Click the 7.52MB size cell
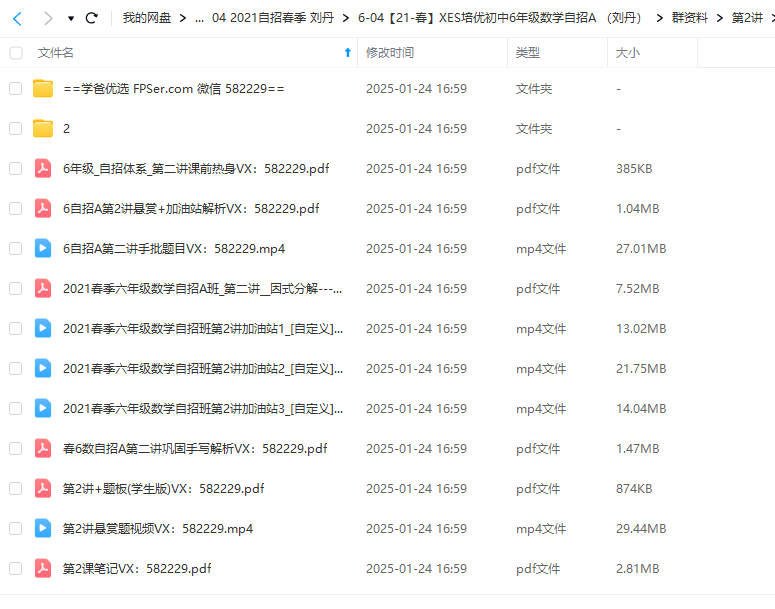The height and width of the screenshot is (609, 775). [x=638, y=289]
